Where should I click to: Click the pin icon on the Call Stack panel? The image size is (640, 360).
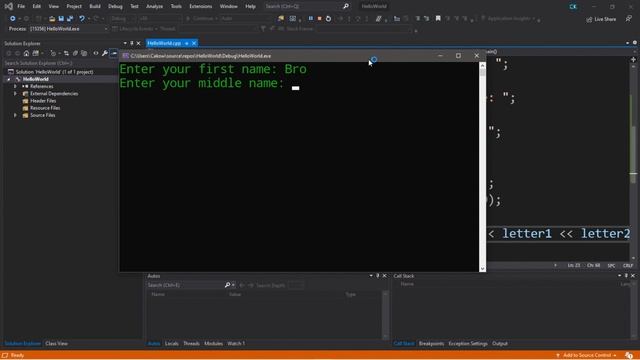click(x=626, y=276)
